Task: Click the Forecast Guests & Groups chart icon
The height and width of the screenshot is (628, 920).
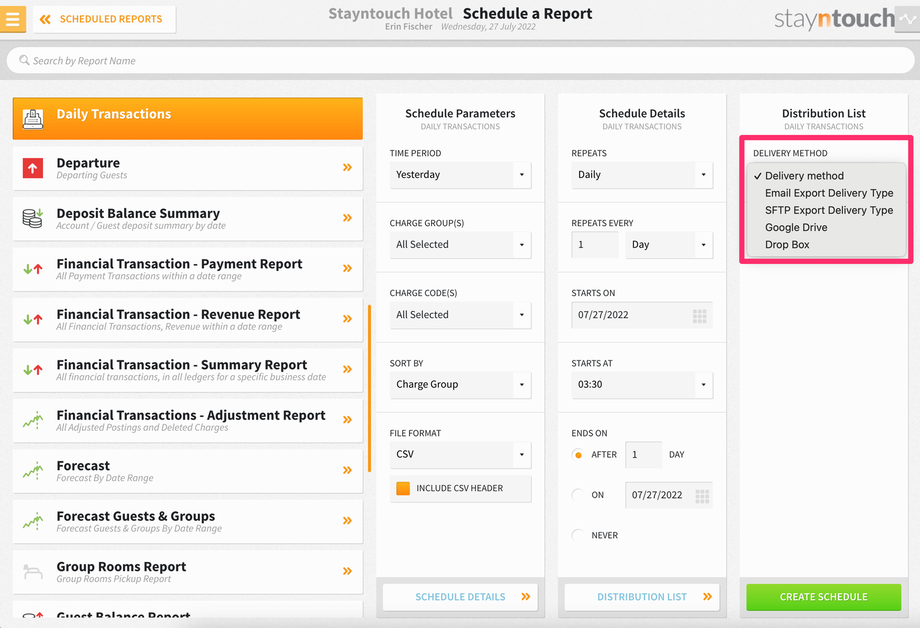Action: click(x=33, y=521)
